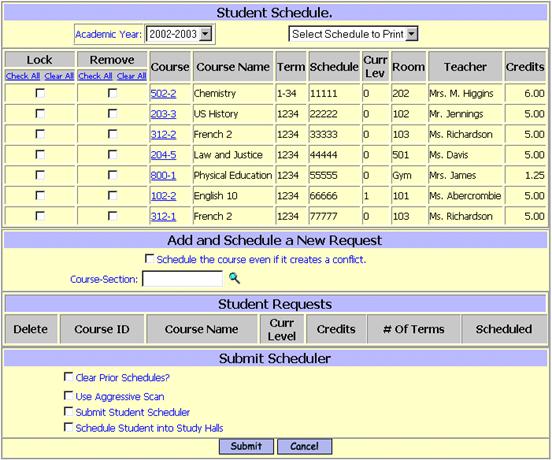Mark French 2 course 312-1 for removal

[x=113, y=216]
